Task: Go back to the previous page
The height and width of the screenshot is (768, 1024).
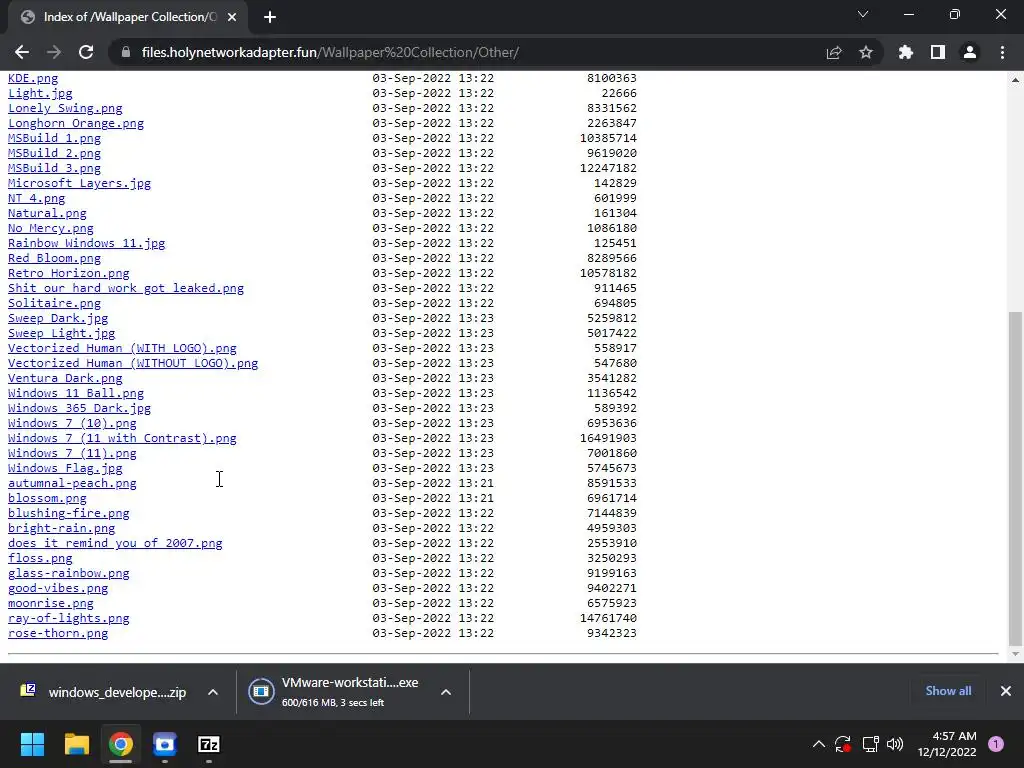Action: (22, 52)
